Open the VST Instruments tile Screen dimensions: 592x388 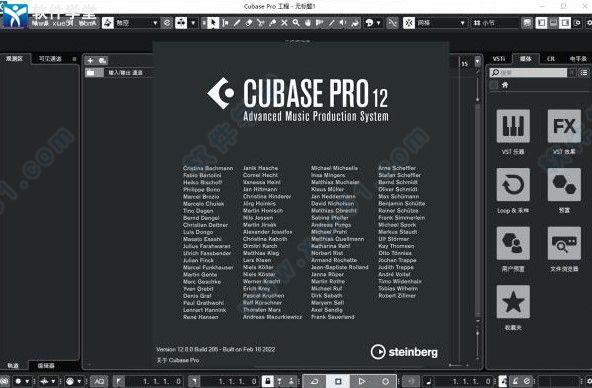(513, 126)
